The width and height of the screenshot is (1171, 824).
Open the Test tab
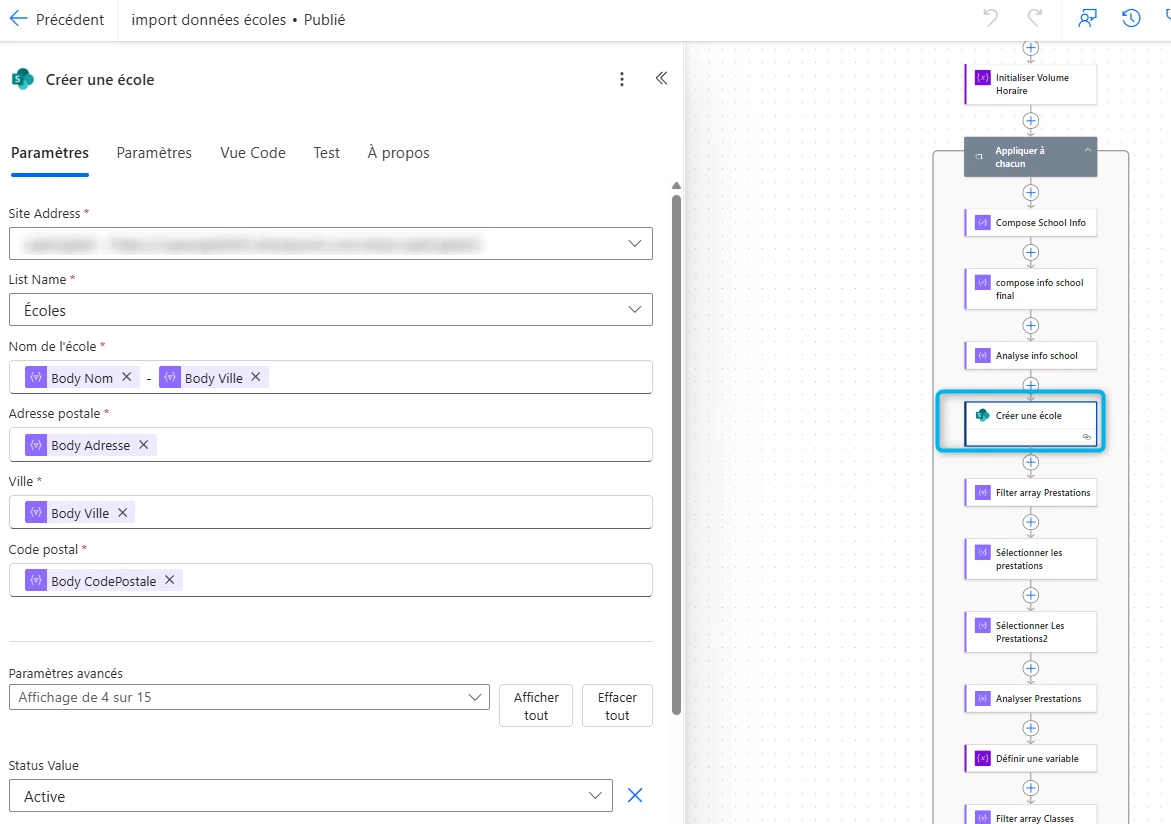tap(326, 152)
